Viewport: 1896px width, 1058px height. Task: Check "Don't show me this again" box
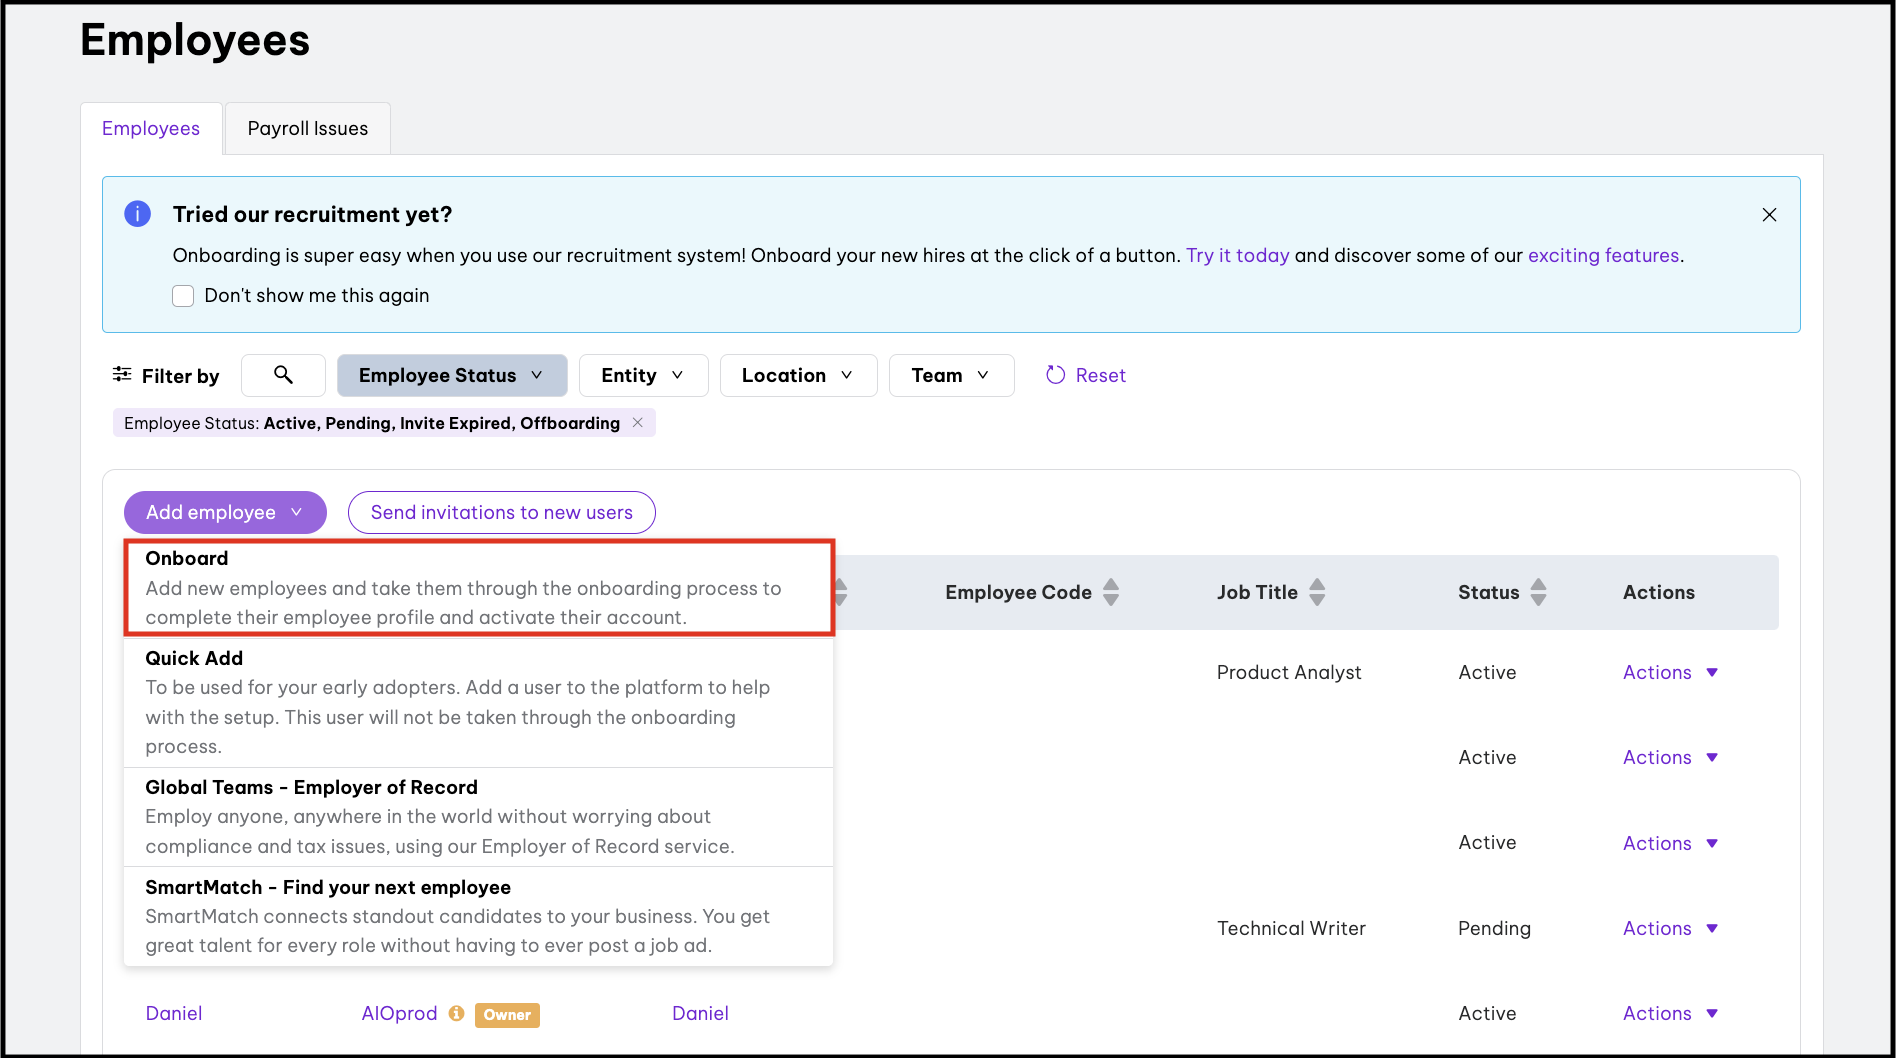point(183,296)
